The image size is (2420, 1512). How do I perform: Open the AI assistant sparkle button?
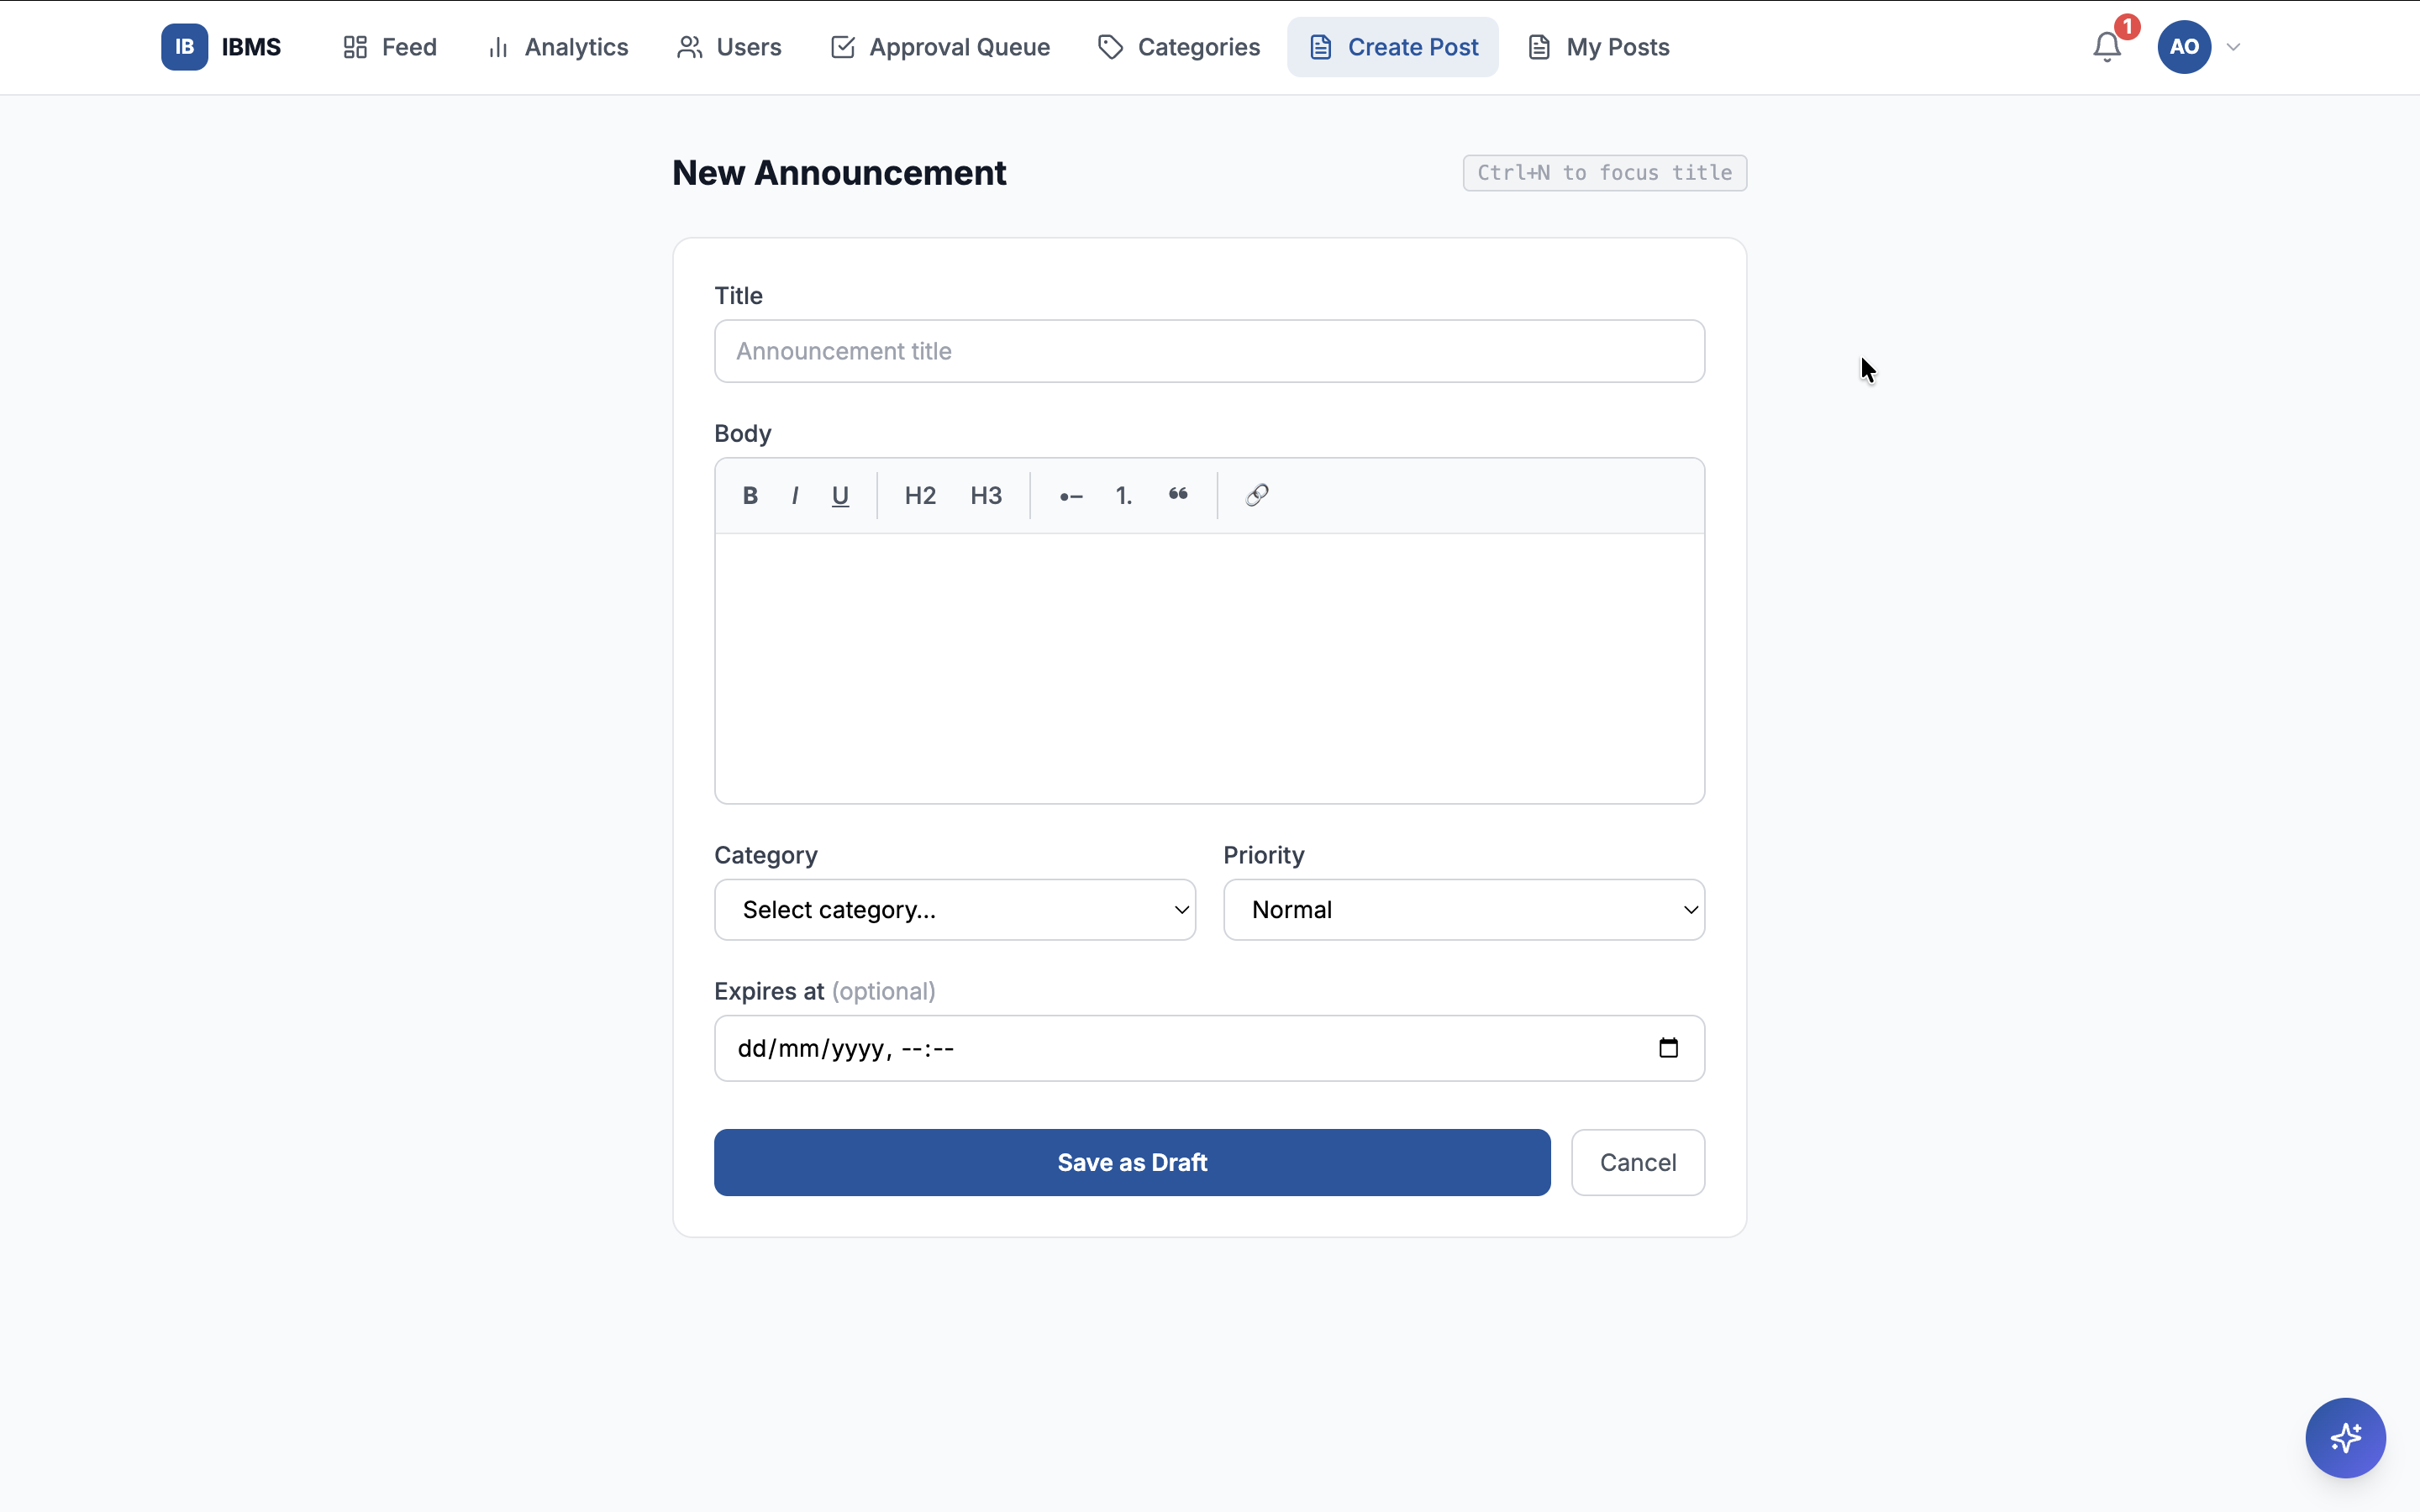tap(2345, 1438)
